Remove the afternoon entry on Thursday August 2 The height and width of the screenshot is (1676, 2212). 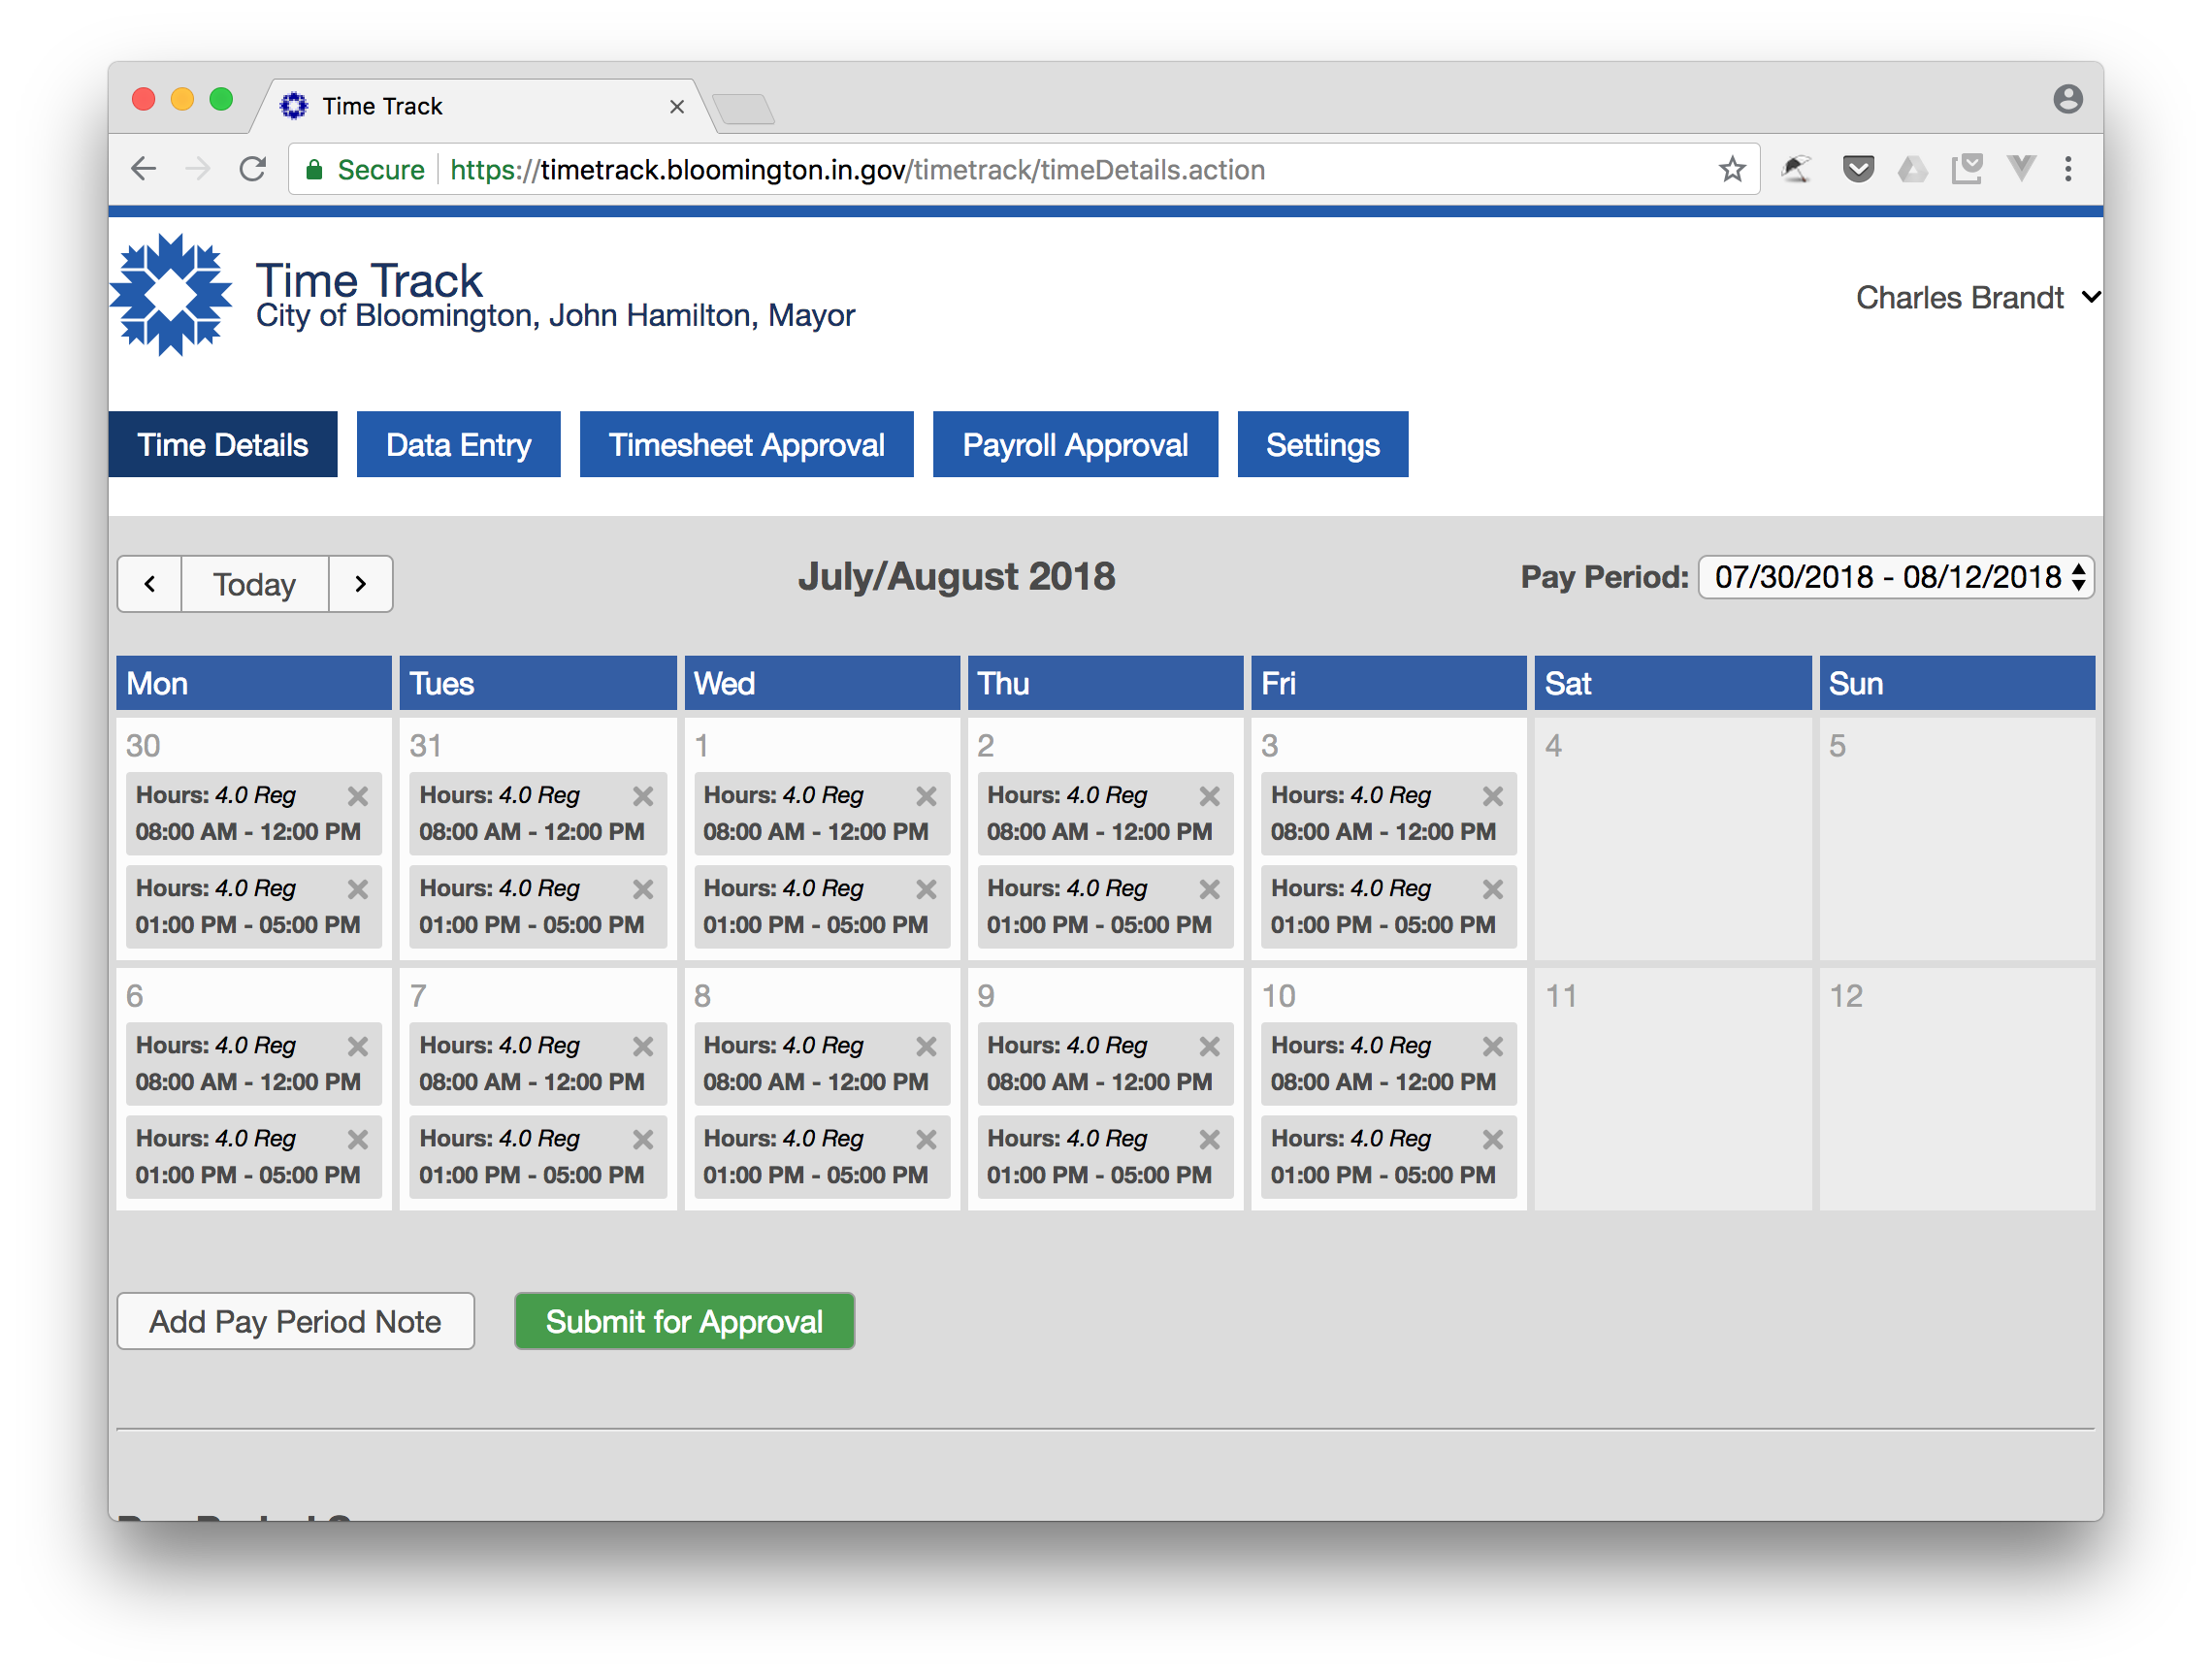1209,889
